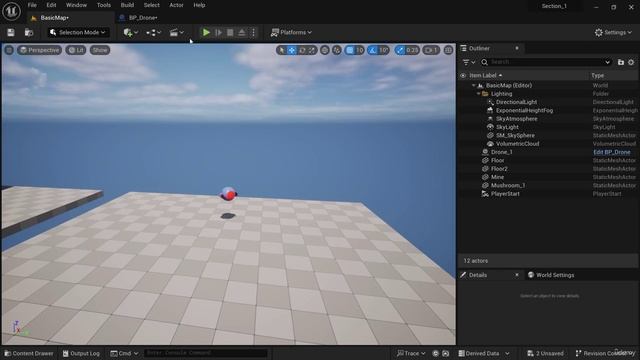Open the Window menu

coord(76,5)
